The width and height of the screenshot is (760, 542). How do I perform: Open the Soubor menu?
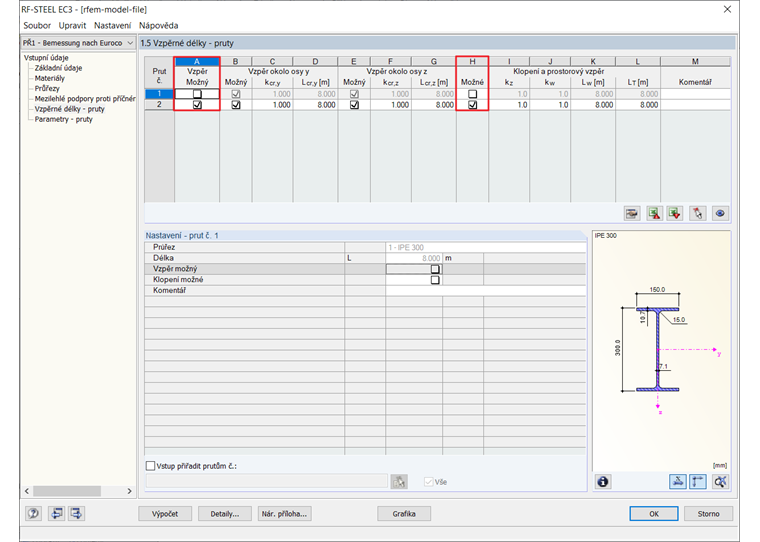[37, 25]
